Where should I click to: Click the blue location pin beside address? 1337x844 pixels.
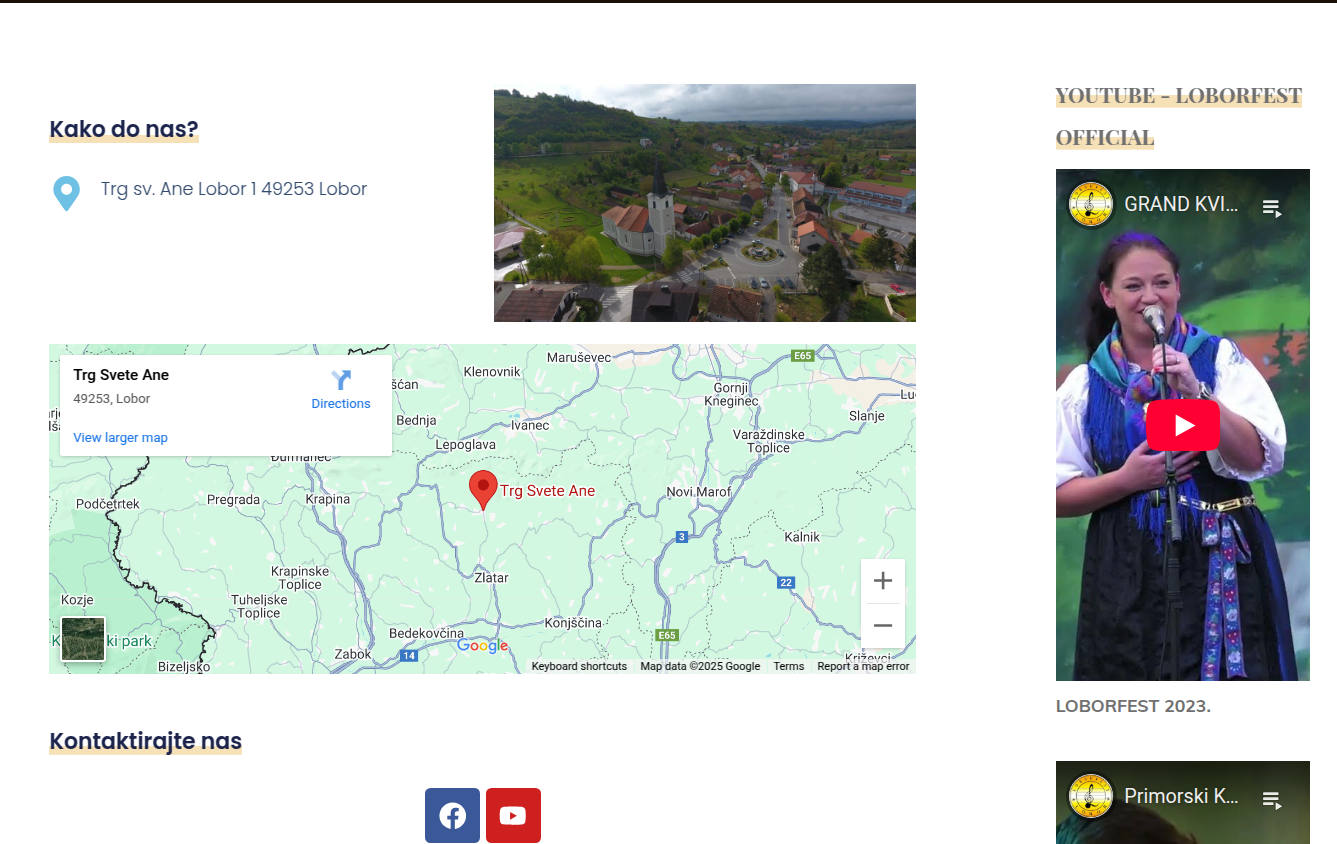(x=66, y=193)
